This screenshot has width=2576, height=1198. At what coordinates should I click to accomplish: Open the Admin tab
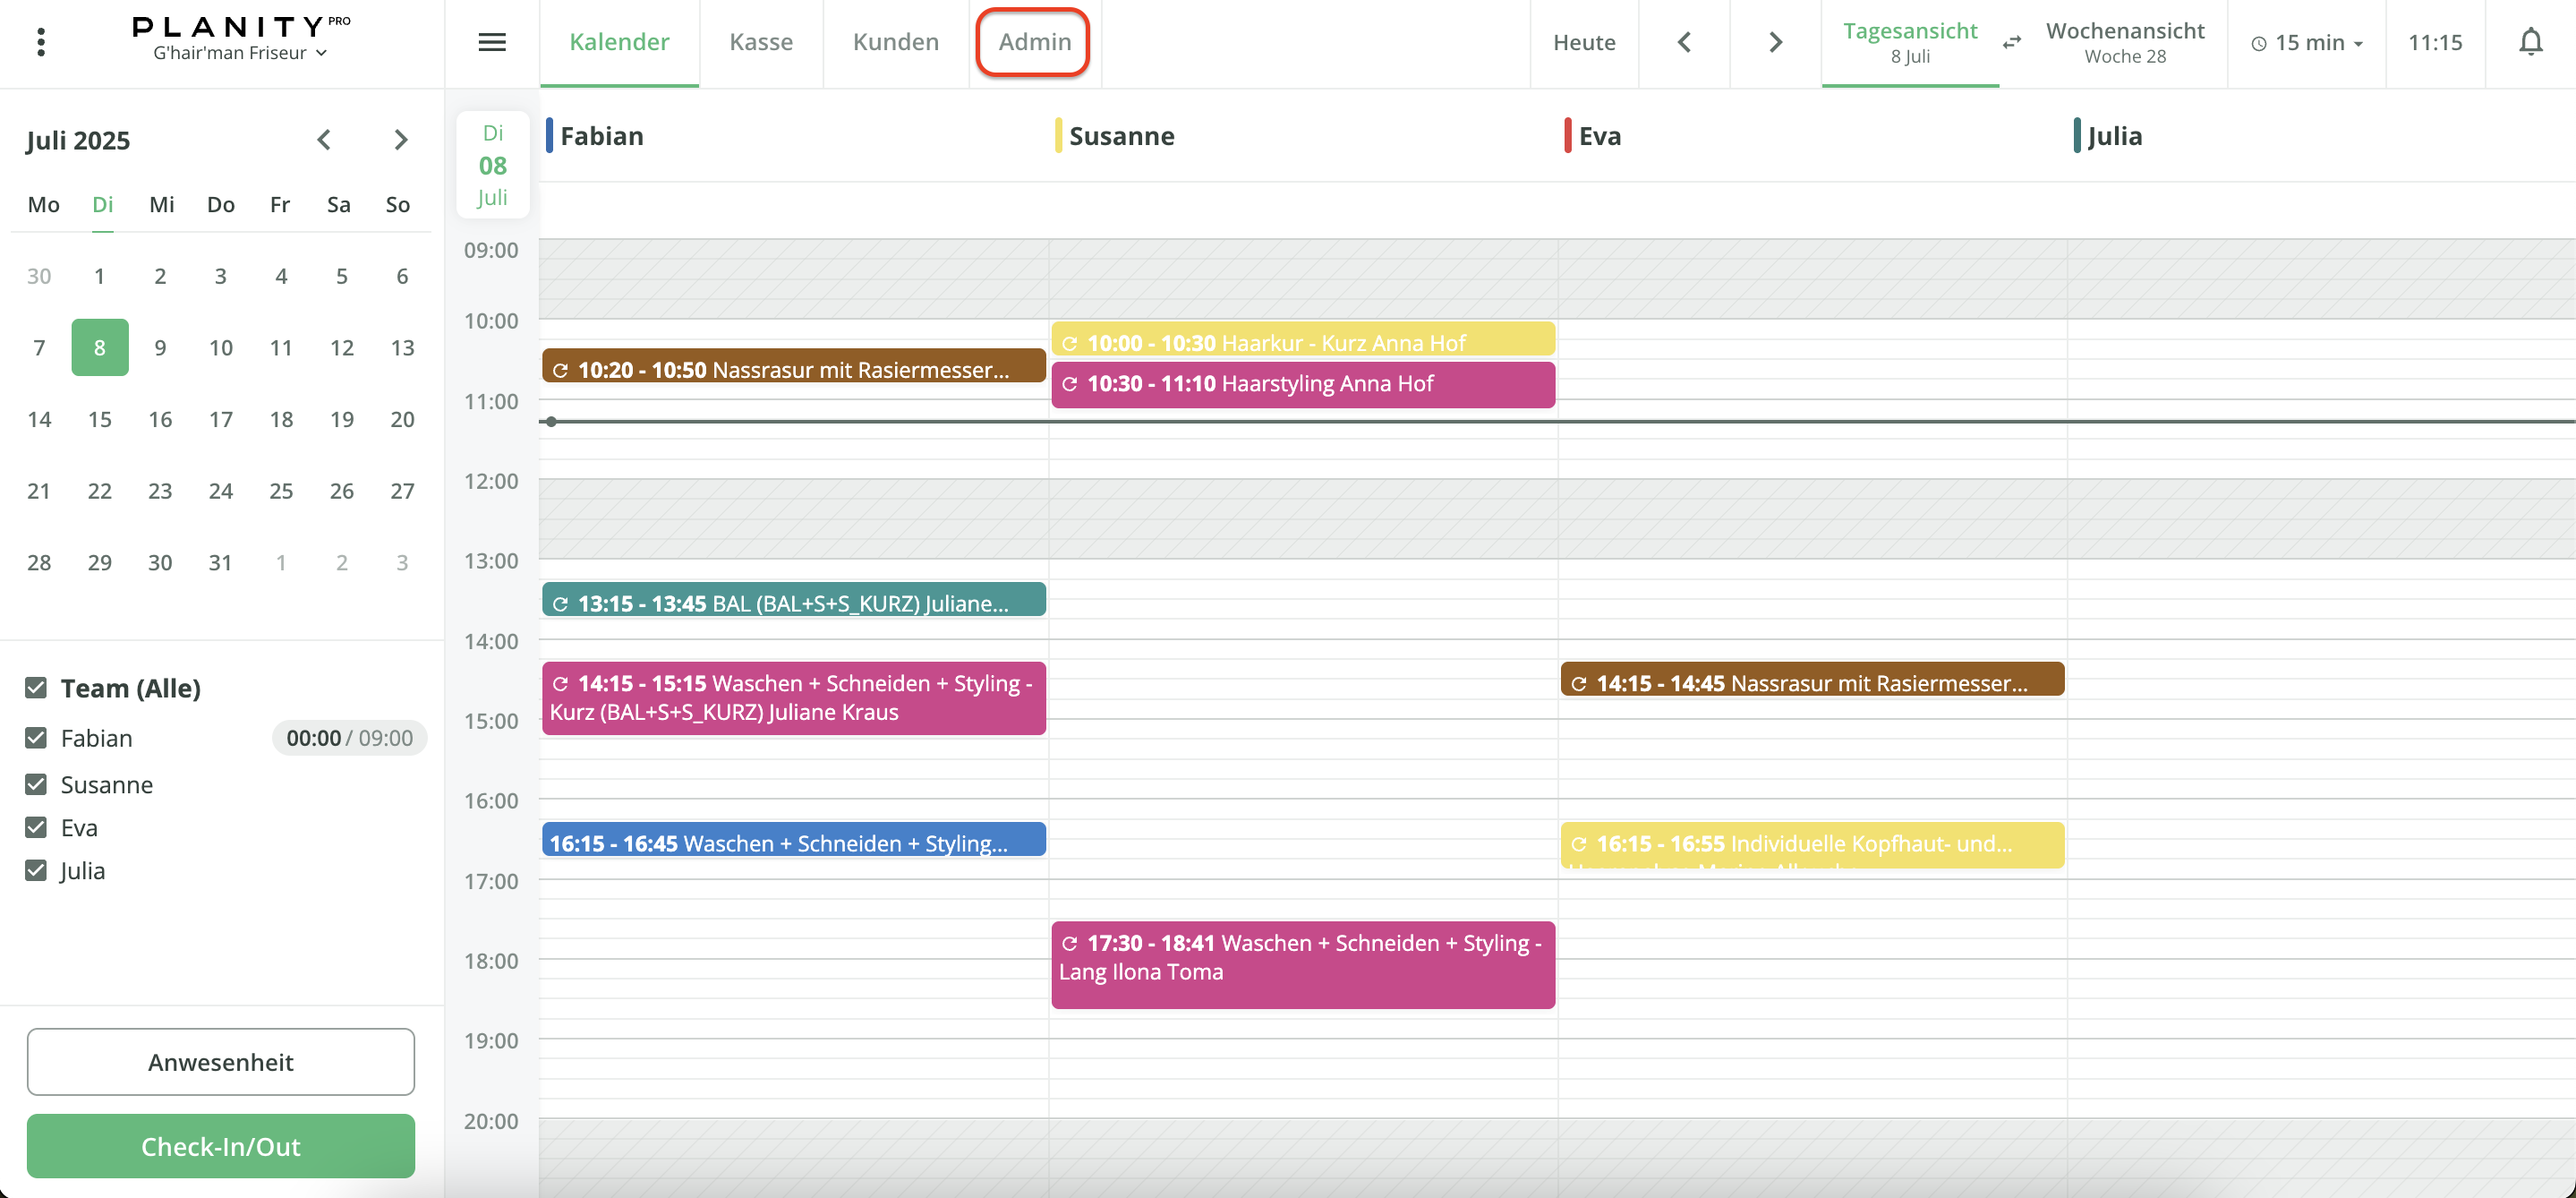(x=1034, y=42)
